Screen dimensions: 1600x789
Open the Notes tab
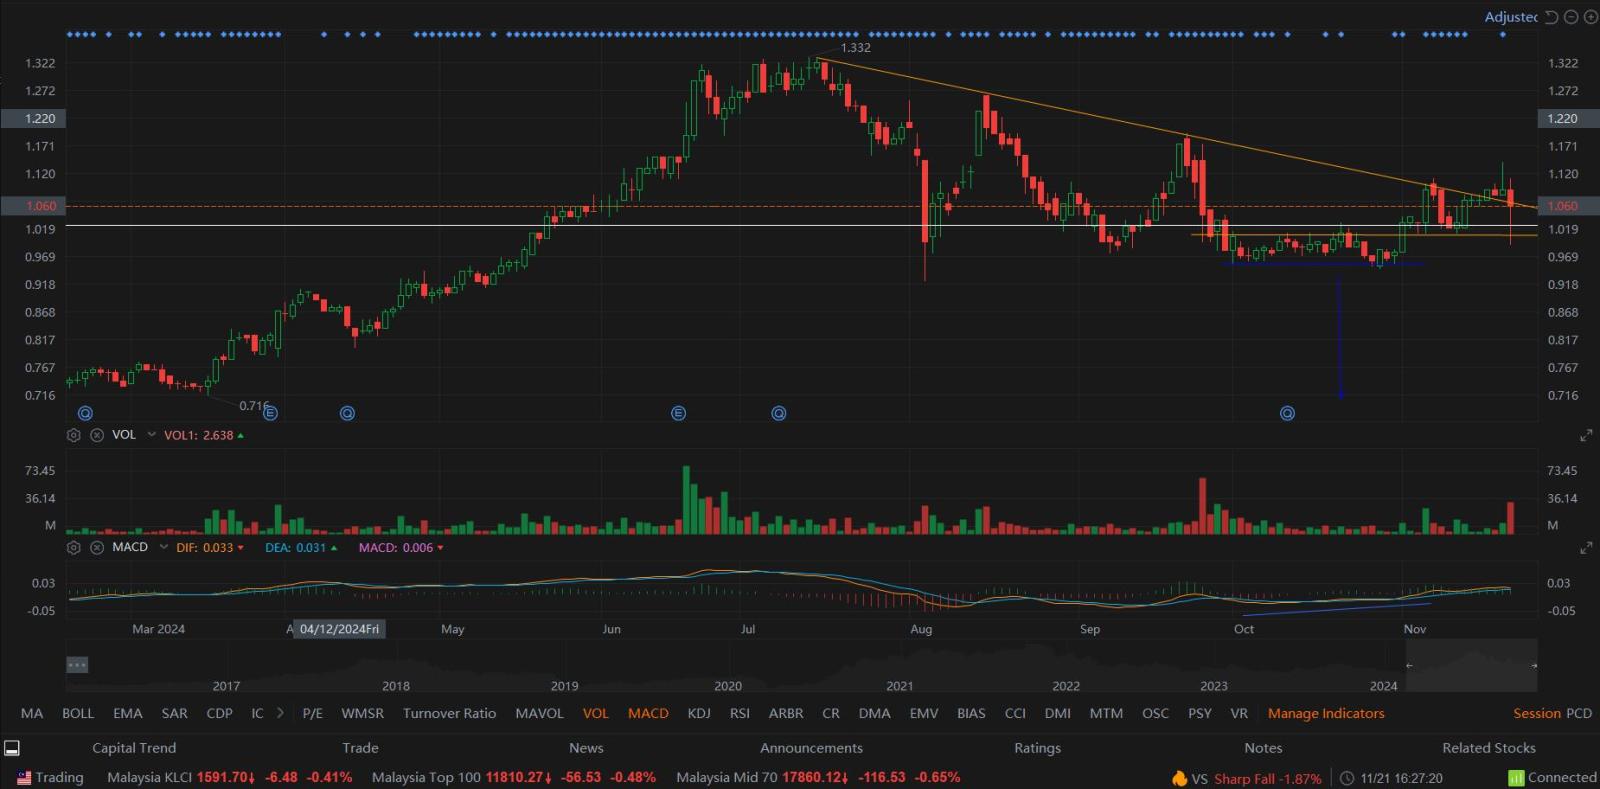pyautogui.click(x=1263, y=748)
